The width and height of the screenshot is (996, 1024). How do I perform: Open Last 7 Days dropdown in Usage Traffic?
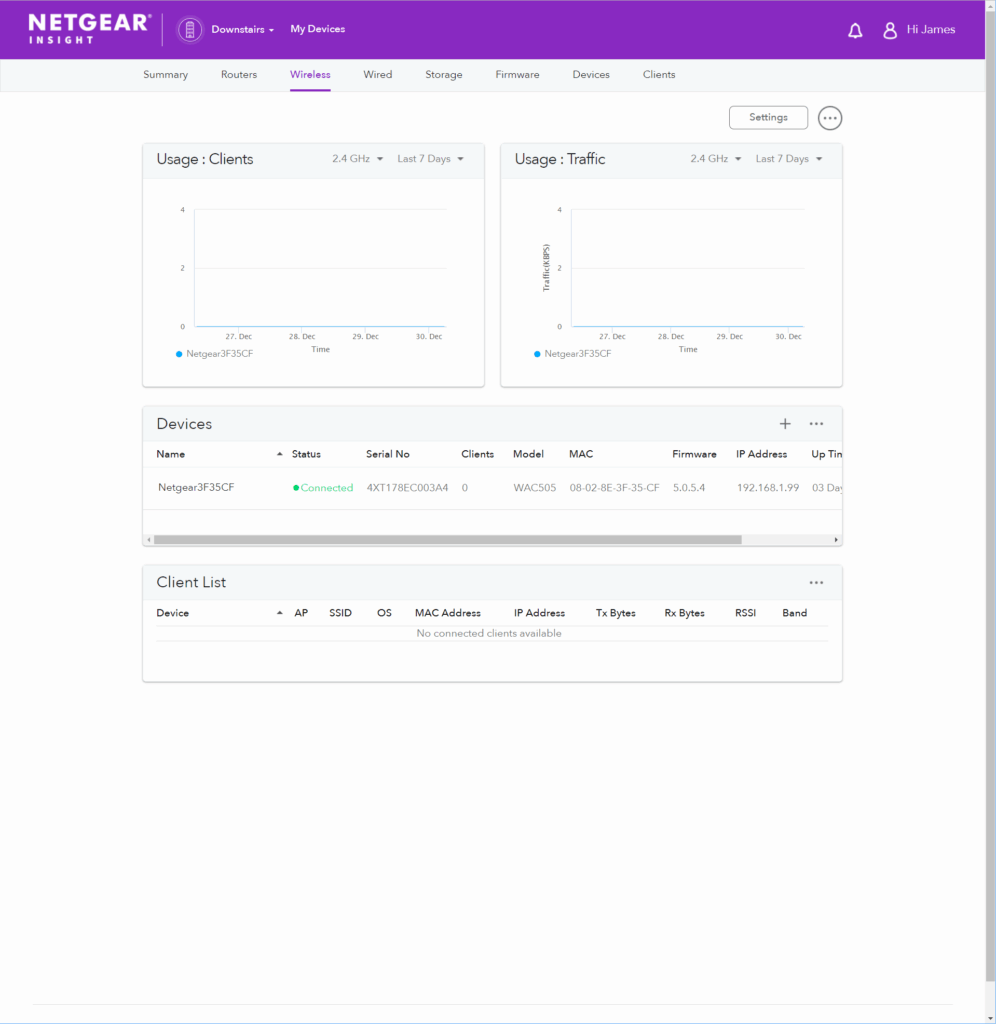[788, 159]
